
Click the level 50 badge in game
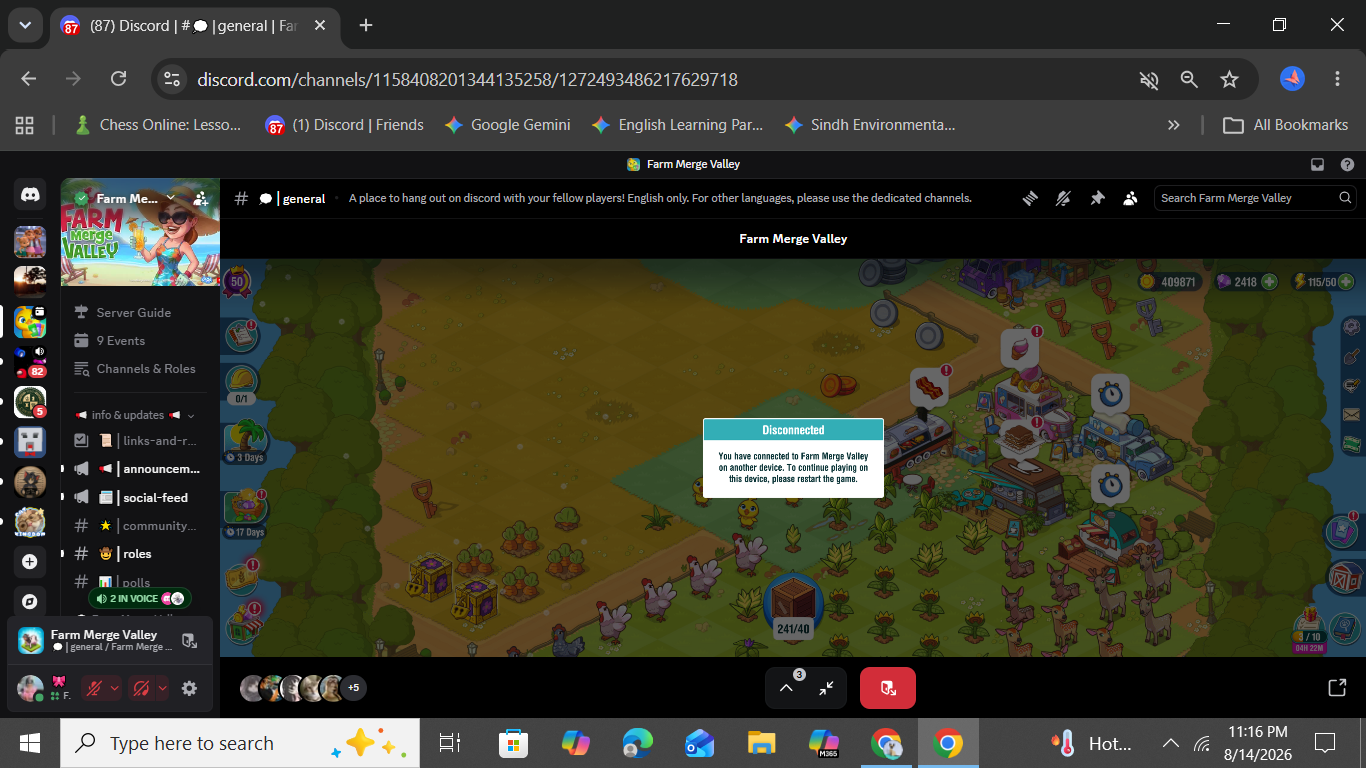(237, 281)
